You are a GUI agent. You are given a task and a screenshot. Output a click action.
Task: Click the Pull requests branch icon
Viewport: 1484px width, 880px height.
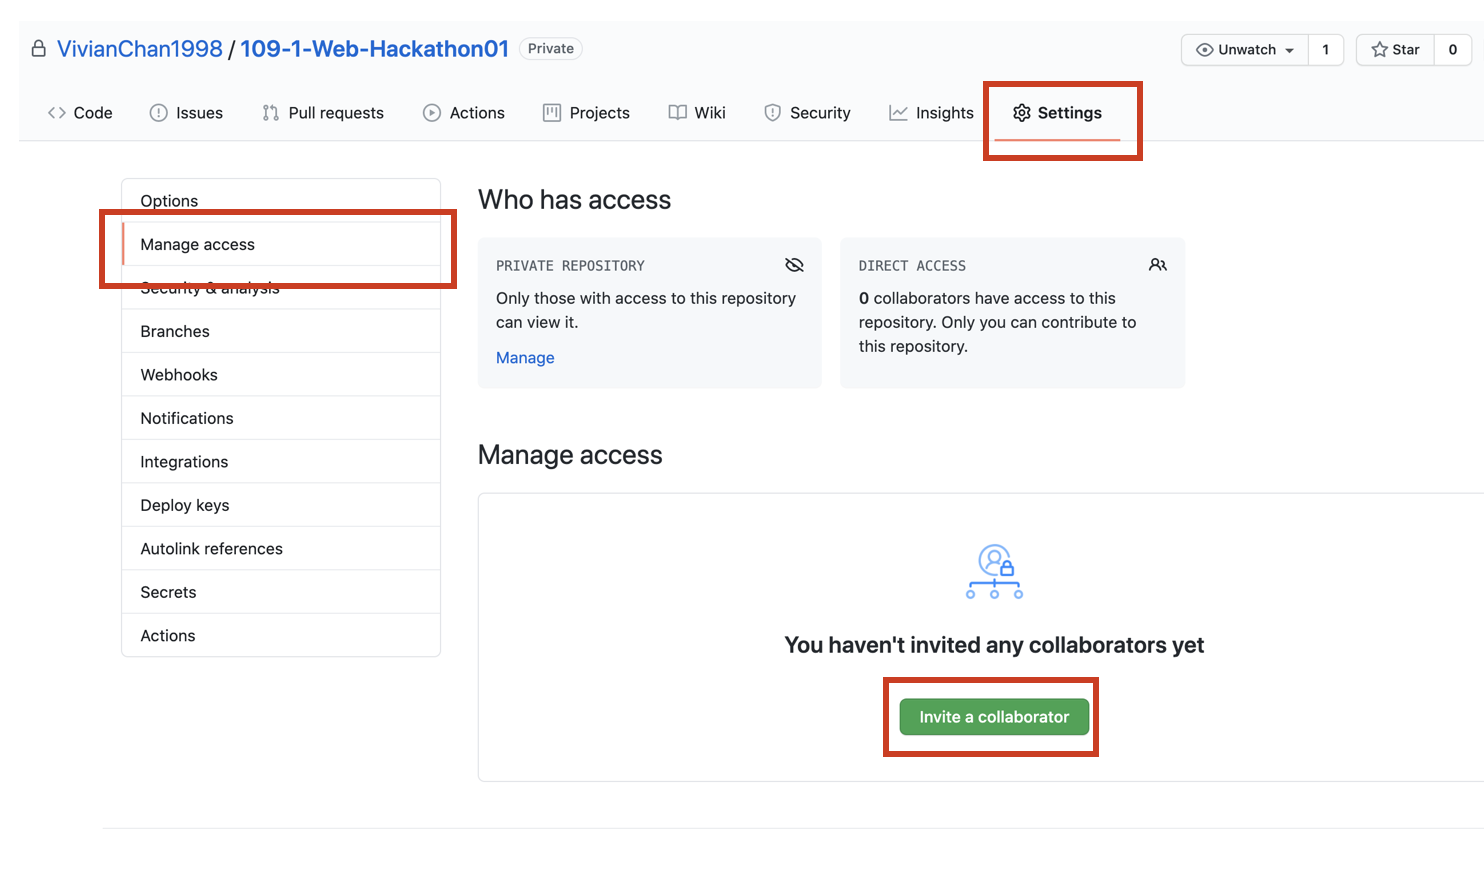(270, 113)
